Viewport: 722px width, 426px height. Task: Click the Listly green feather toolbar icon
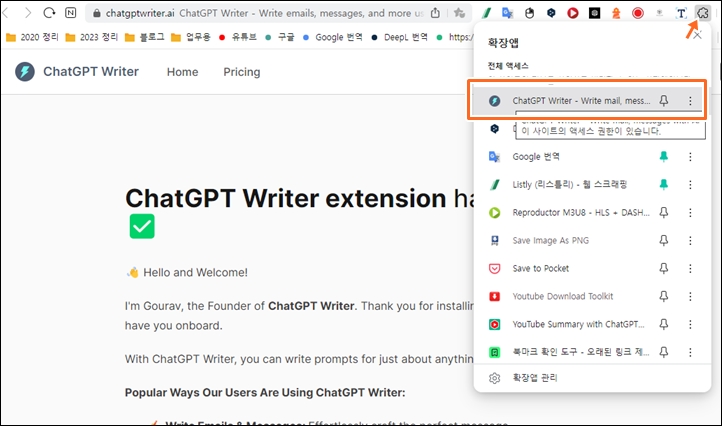(486, 13)
